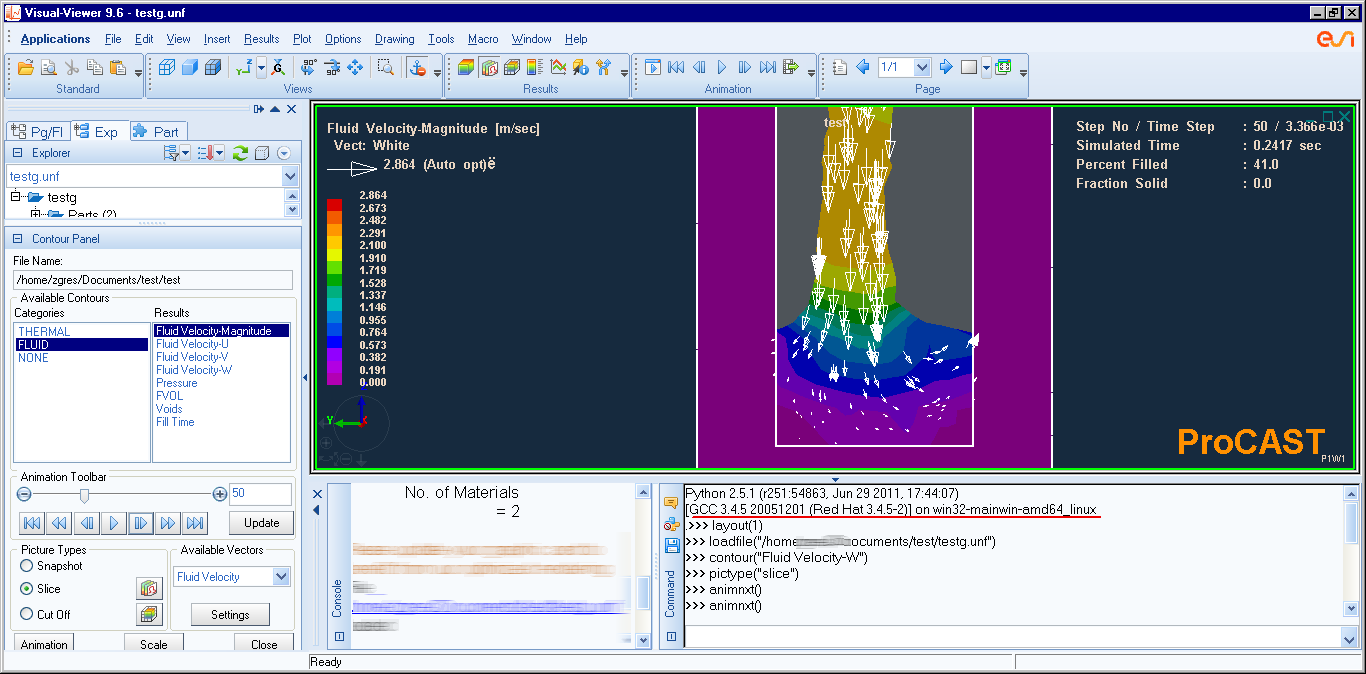Play animation forward from Animation toolbar
Viewport: 1366px width, 674px height.
(x=721, y=68)
